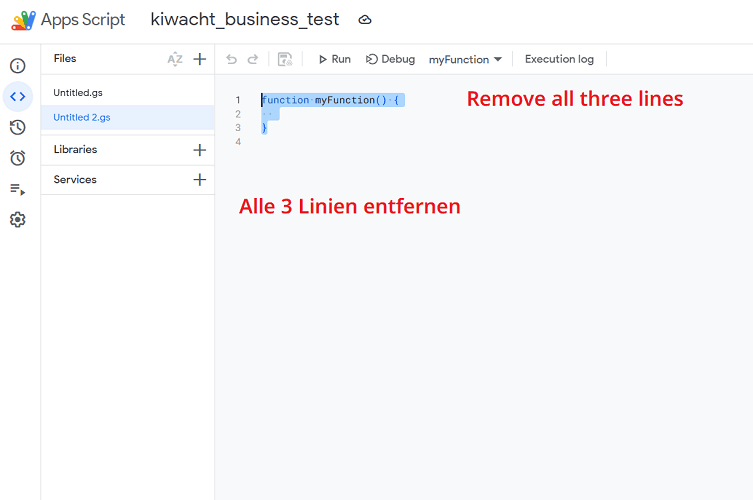This screenshot has width=753, height=500.
Task: Click the Undo arrow
Action: [231, 59]
